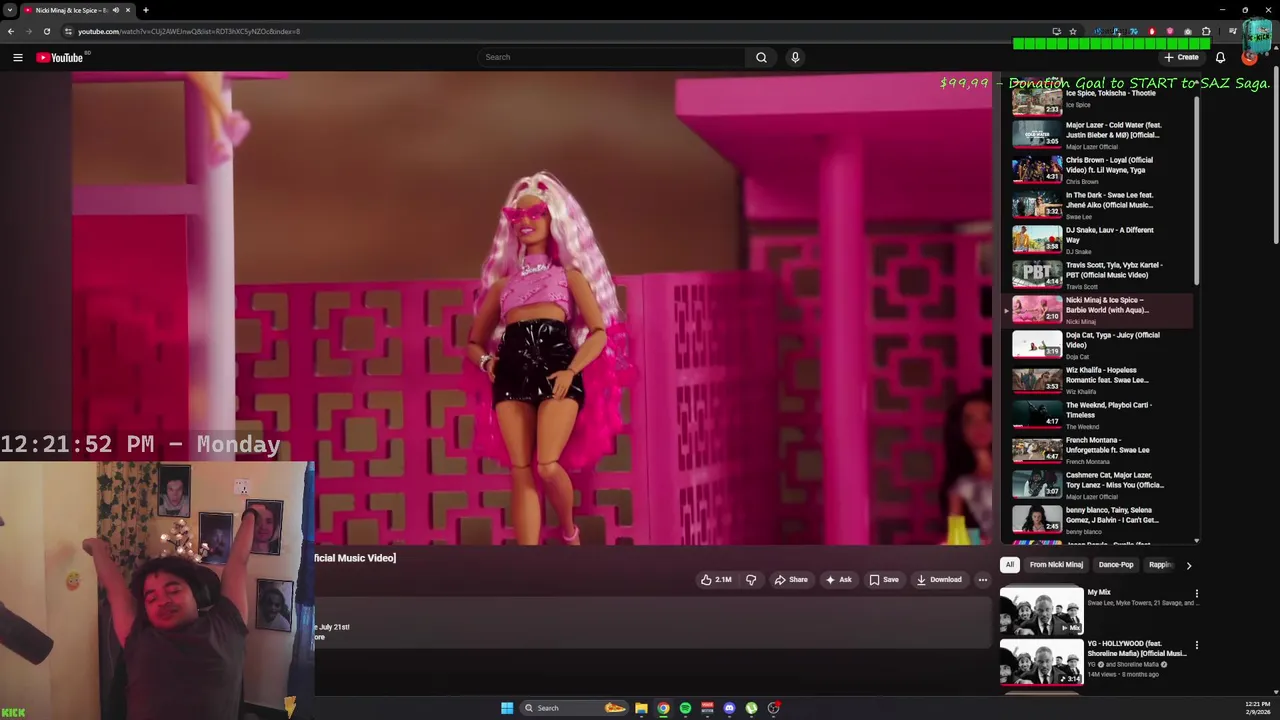
Task: Open a new browser tab with plus
Action: point(145,10)
